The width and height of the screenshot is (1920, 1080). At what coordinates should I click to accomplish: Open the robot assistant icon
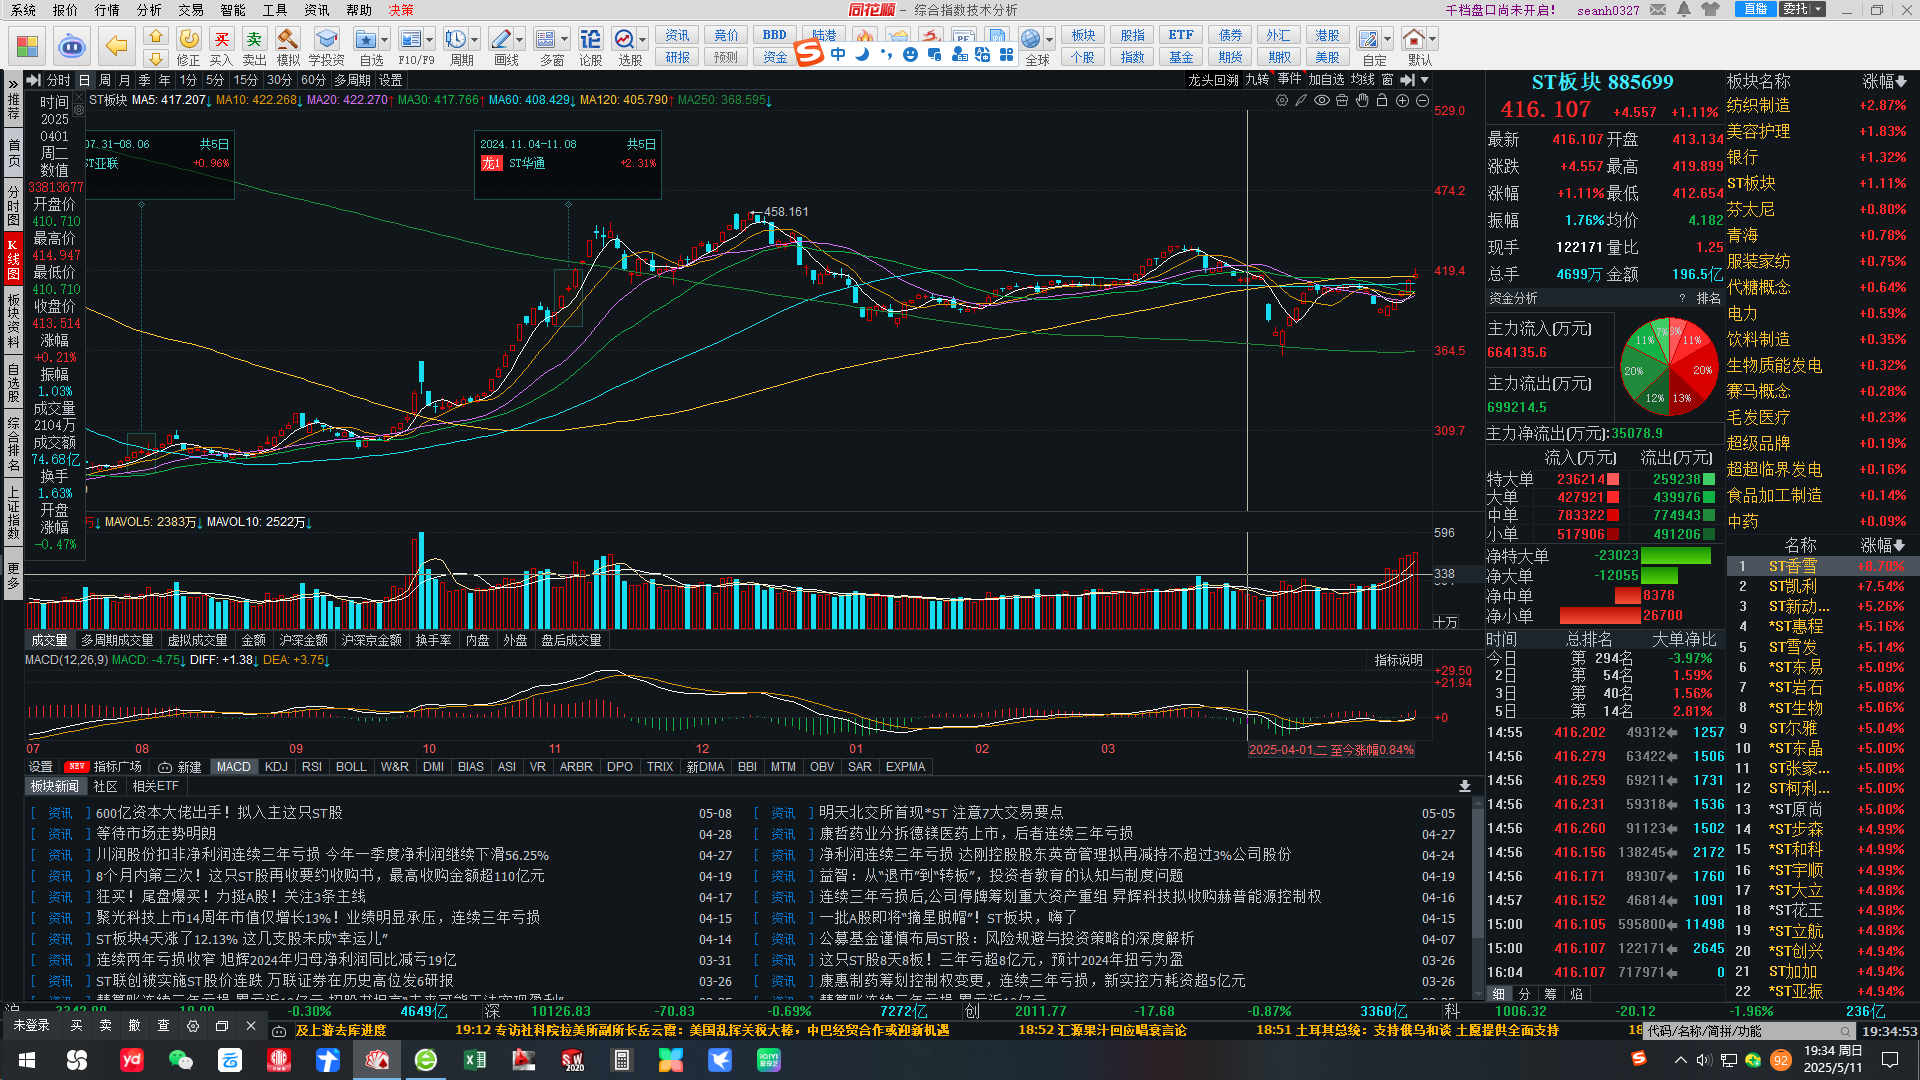(72, 46)
